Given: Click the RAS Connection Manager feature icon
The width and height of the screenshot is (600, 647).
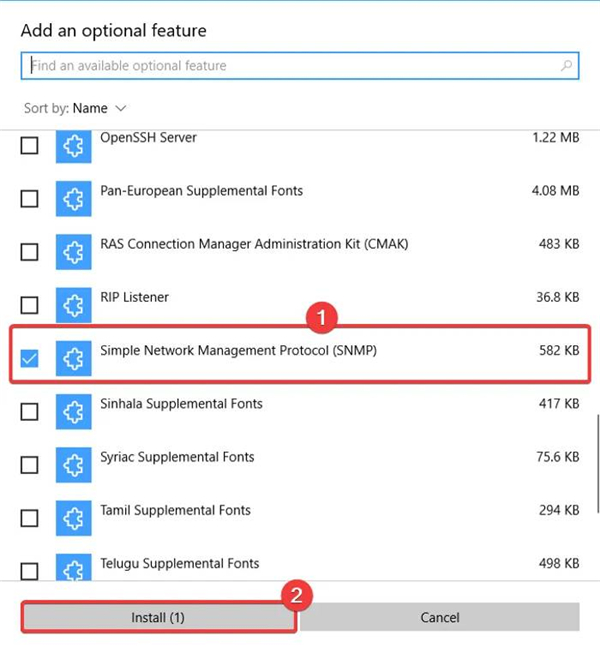Looking at the screenshot, I should pyautogui.click(x=73, y=252).
